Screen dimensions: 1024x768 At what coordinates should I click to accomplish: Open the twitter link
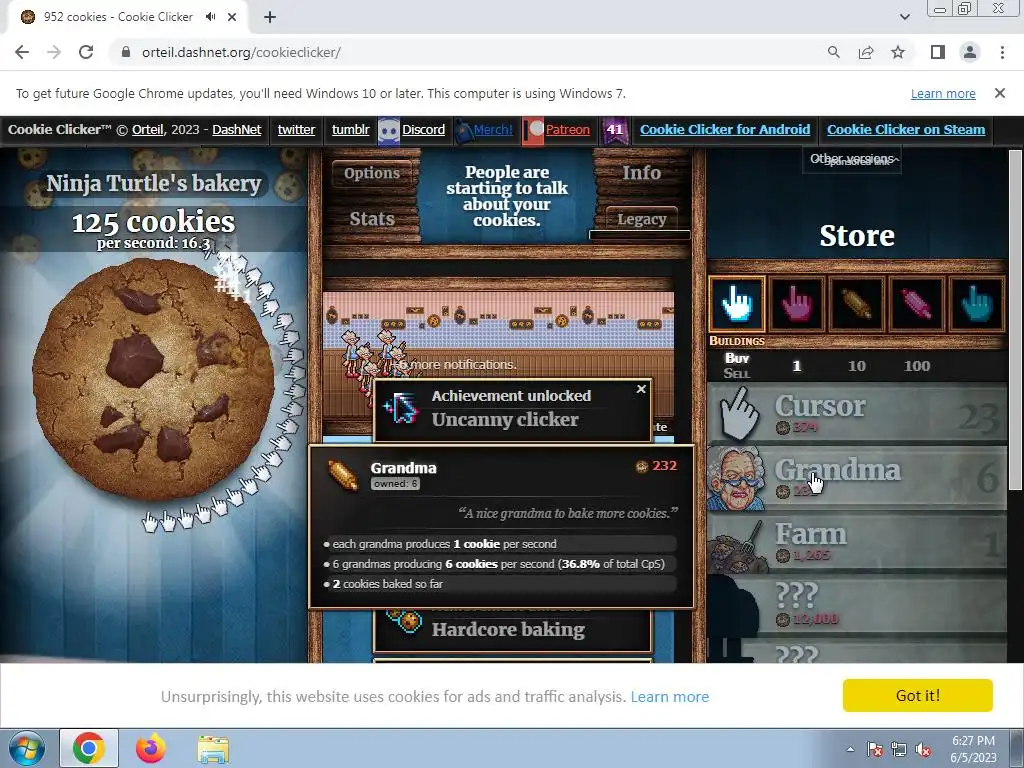click(296, 129)
